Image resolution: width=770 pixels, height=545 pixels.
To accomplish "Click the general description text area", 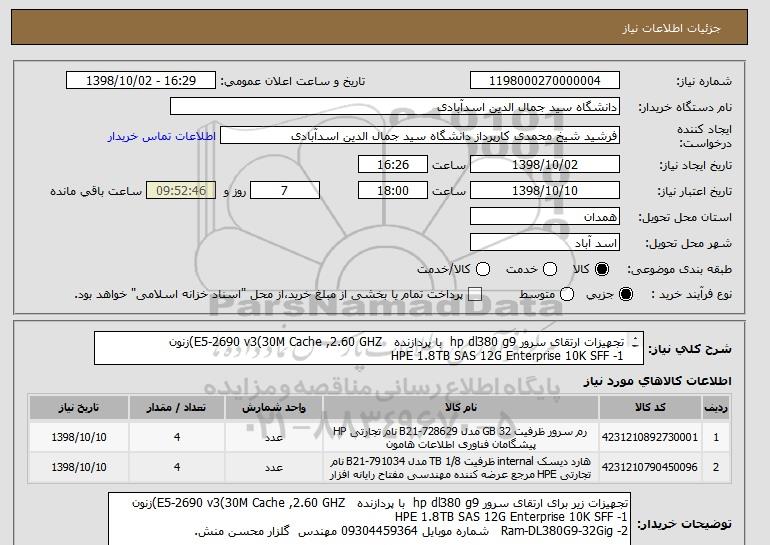I will pyautogui.click(x=369, y=348).
